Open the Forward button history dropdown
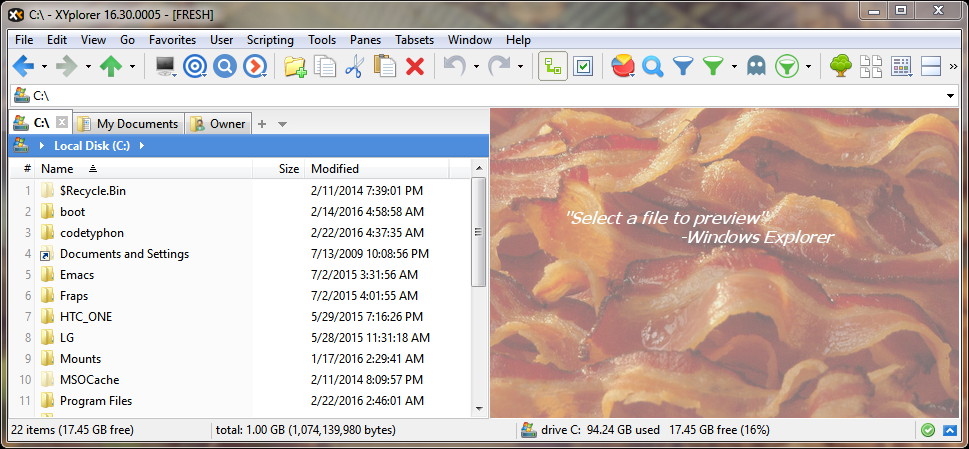969x449 pixels. click(x=88, y=66)
